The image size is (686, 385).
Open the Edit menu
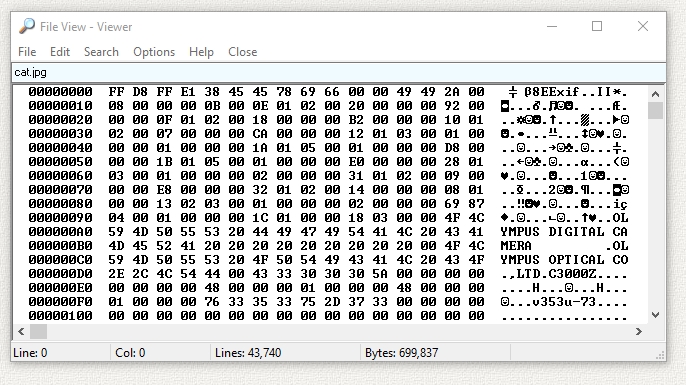(x=60, y=52)
